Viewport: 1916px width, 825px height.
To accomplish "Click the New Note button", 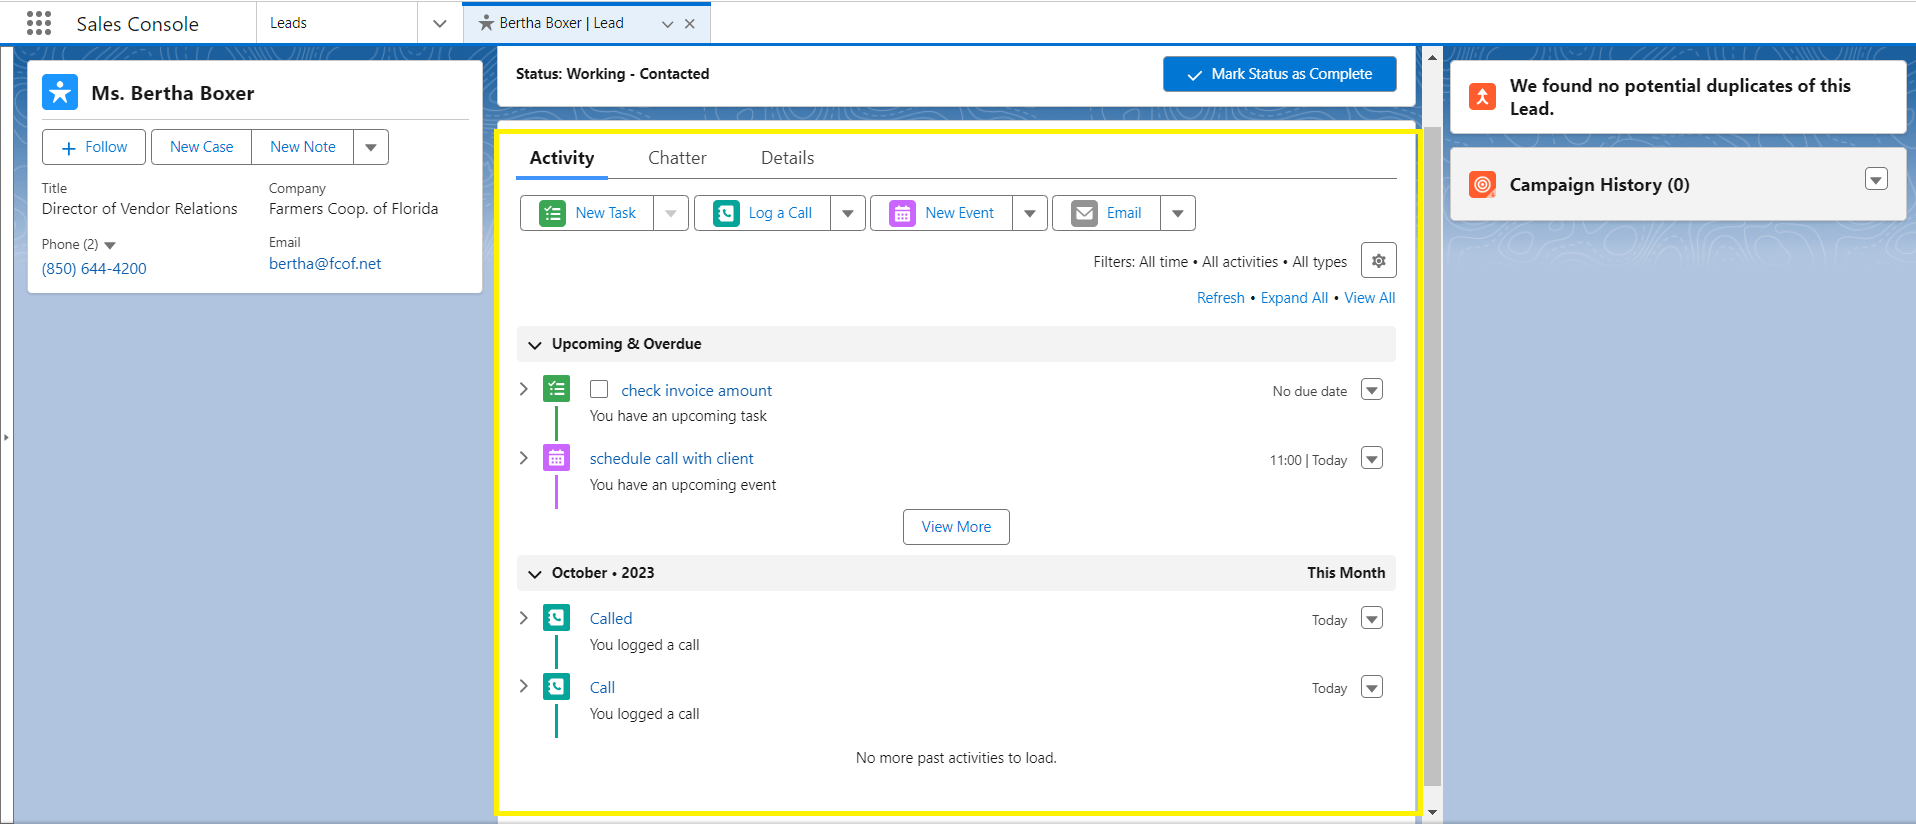I will pyautogui.click(x=303, y=147).
